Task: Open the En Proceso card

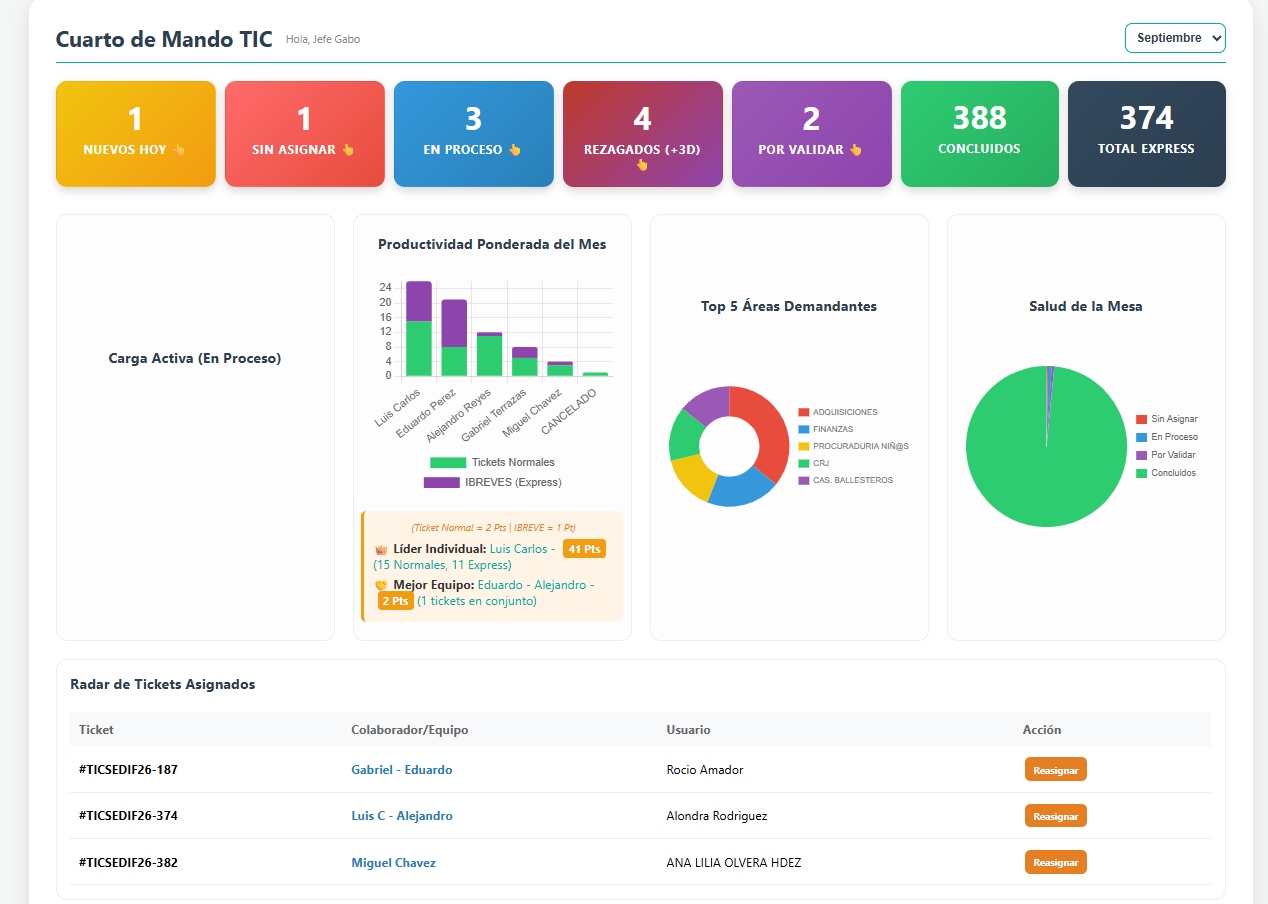Action: click(474, 134)
